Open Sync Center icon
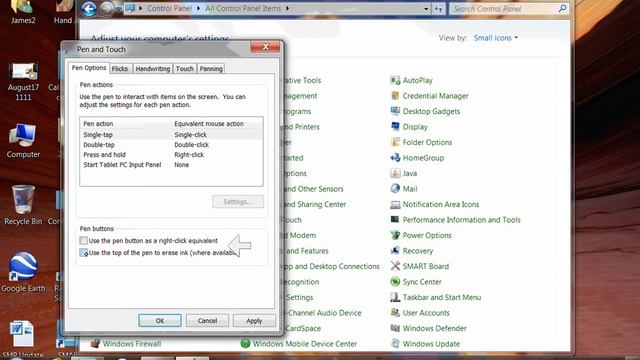The image size is (640, 360). click(395, 282)
